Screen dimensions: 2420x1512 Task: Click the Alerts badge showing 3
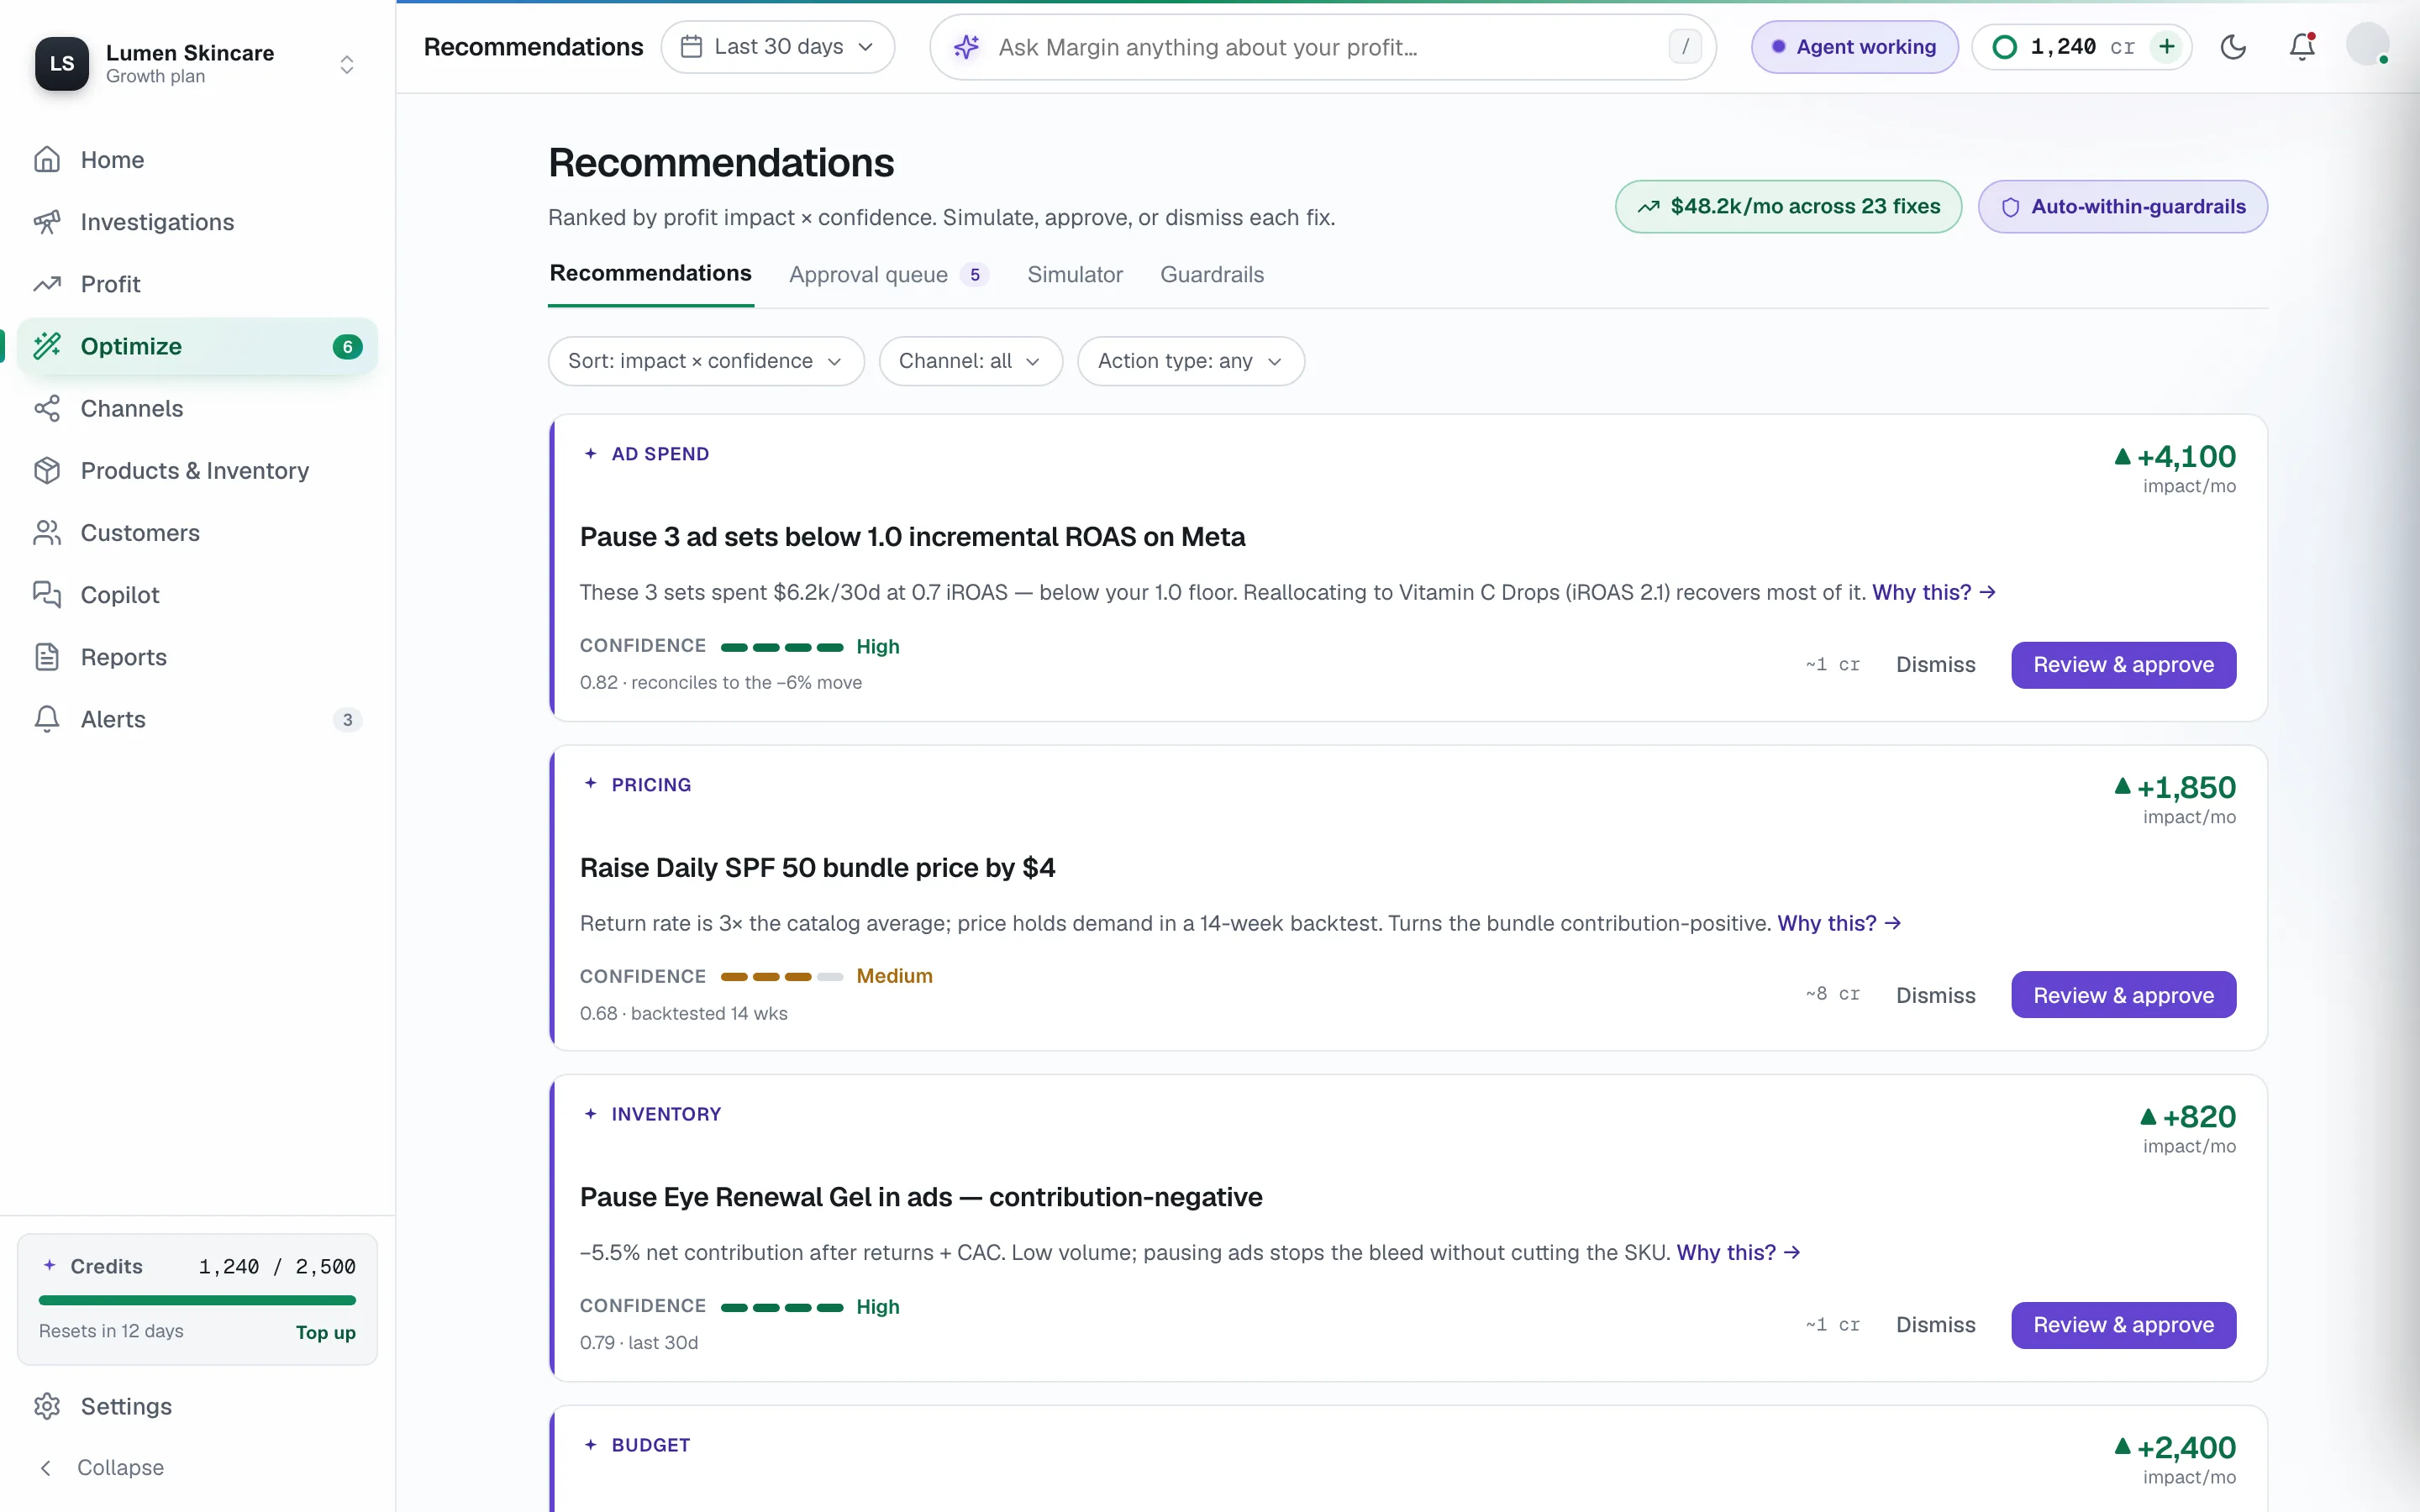tap(347, 720)
